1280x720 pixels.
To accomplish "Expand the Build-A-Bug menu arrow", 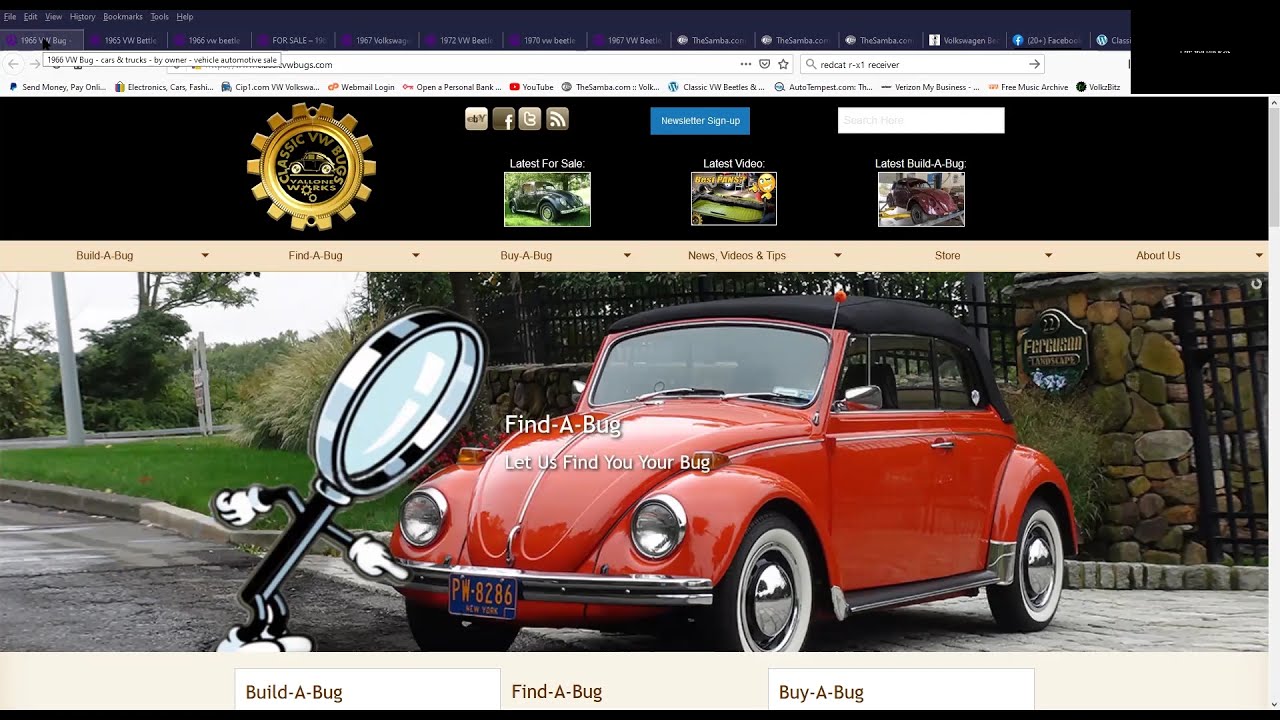I will 205,256.
